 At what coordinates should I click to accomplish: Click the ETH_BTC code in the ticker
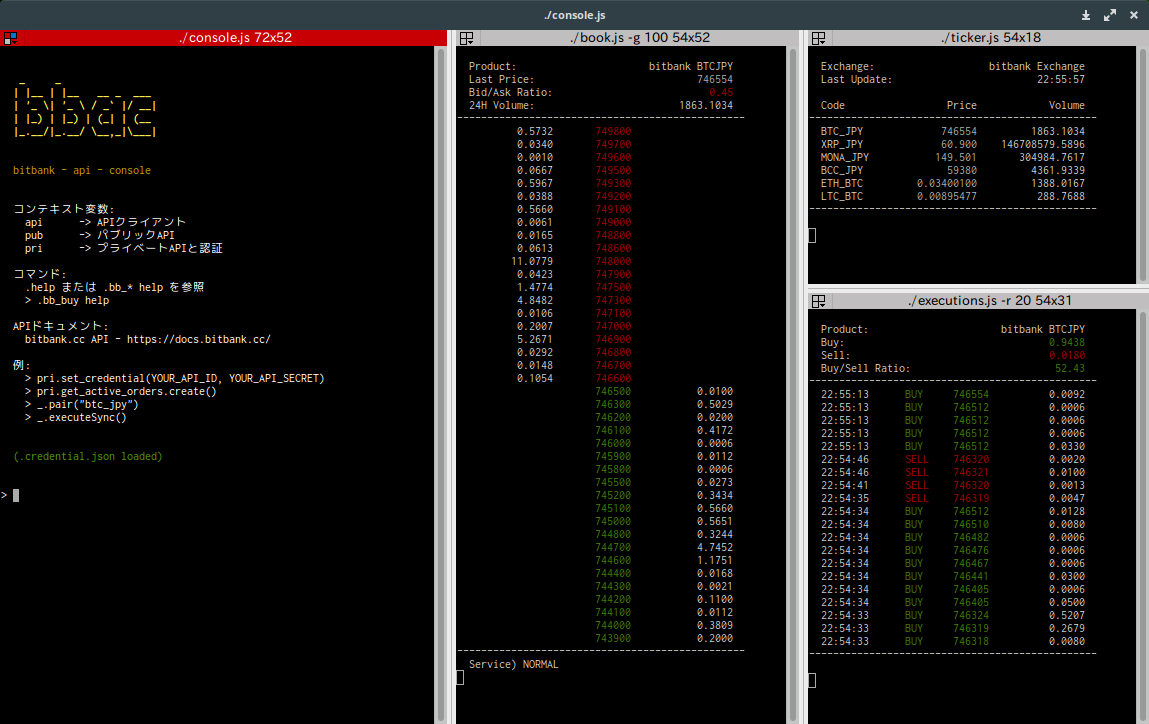point(841,184)
